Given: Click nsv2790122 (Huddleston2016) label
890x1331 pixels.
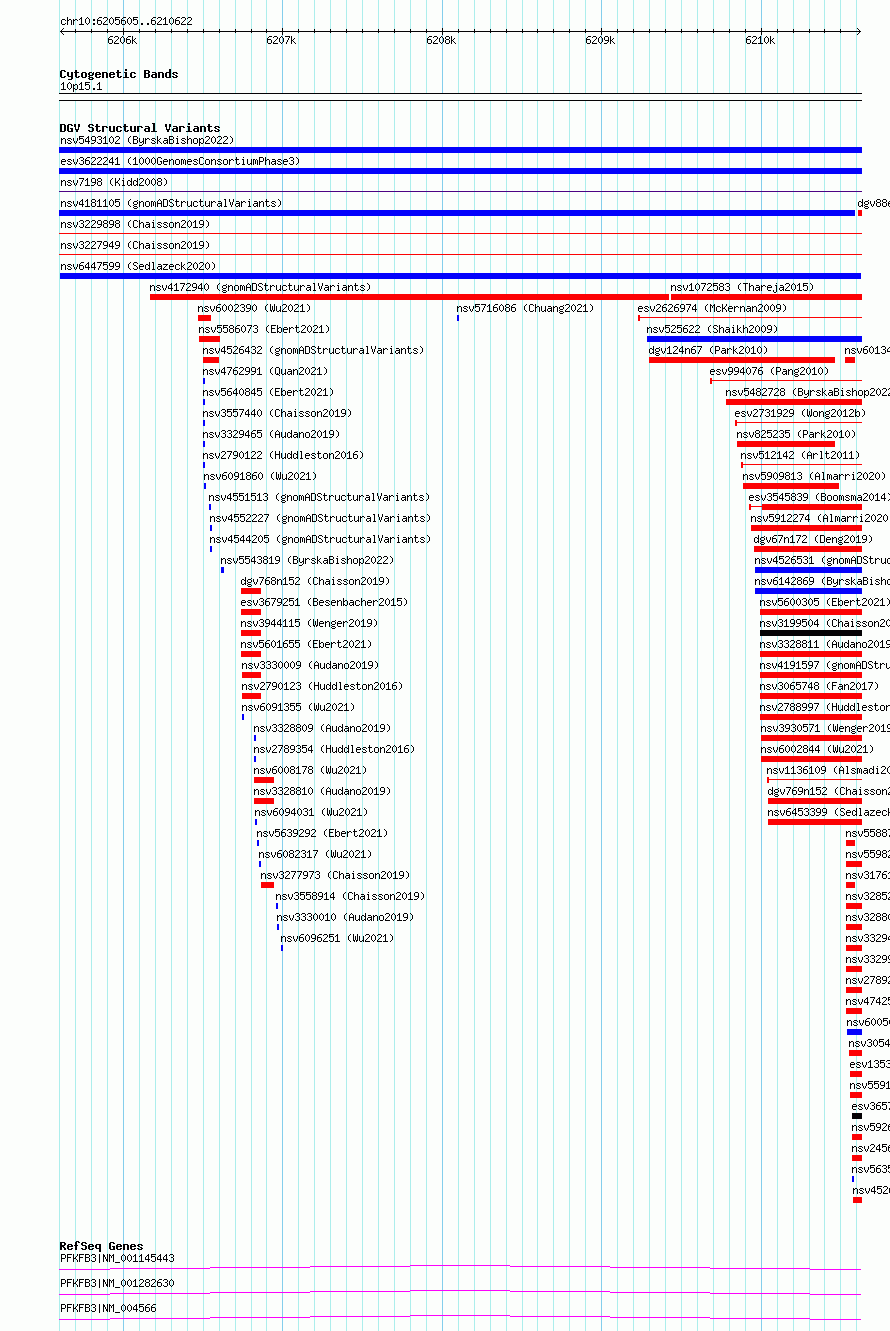Looking at the screenshot, I should coord(283,456).
